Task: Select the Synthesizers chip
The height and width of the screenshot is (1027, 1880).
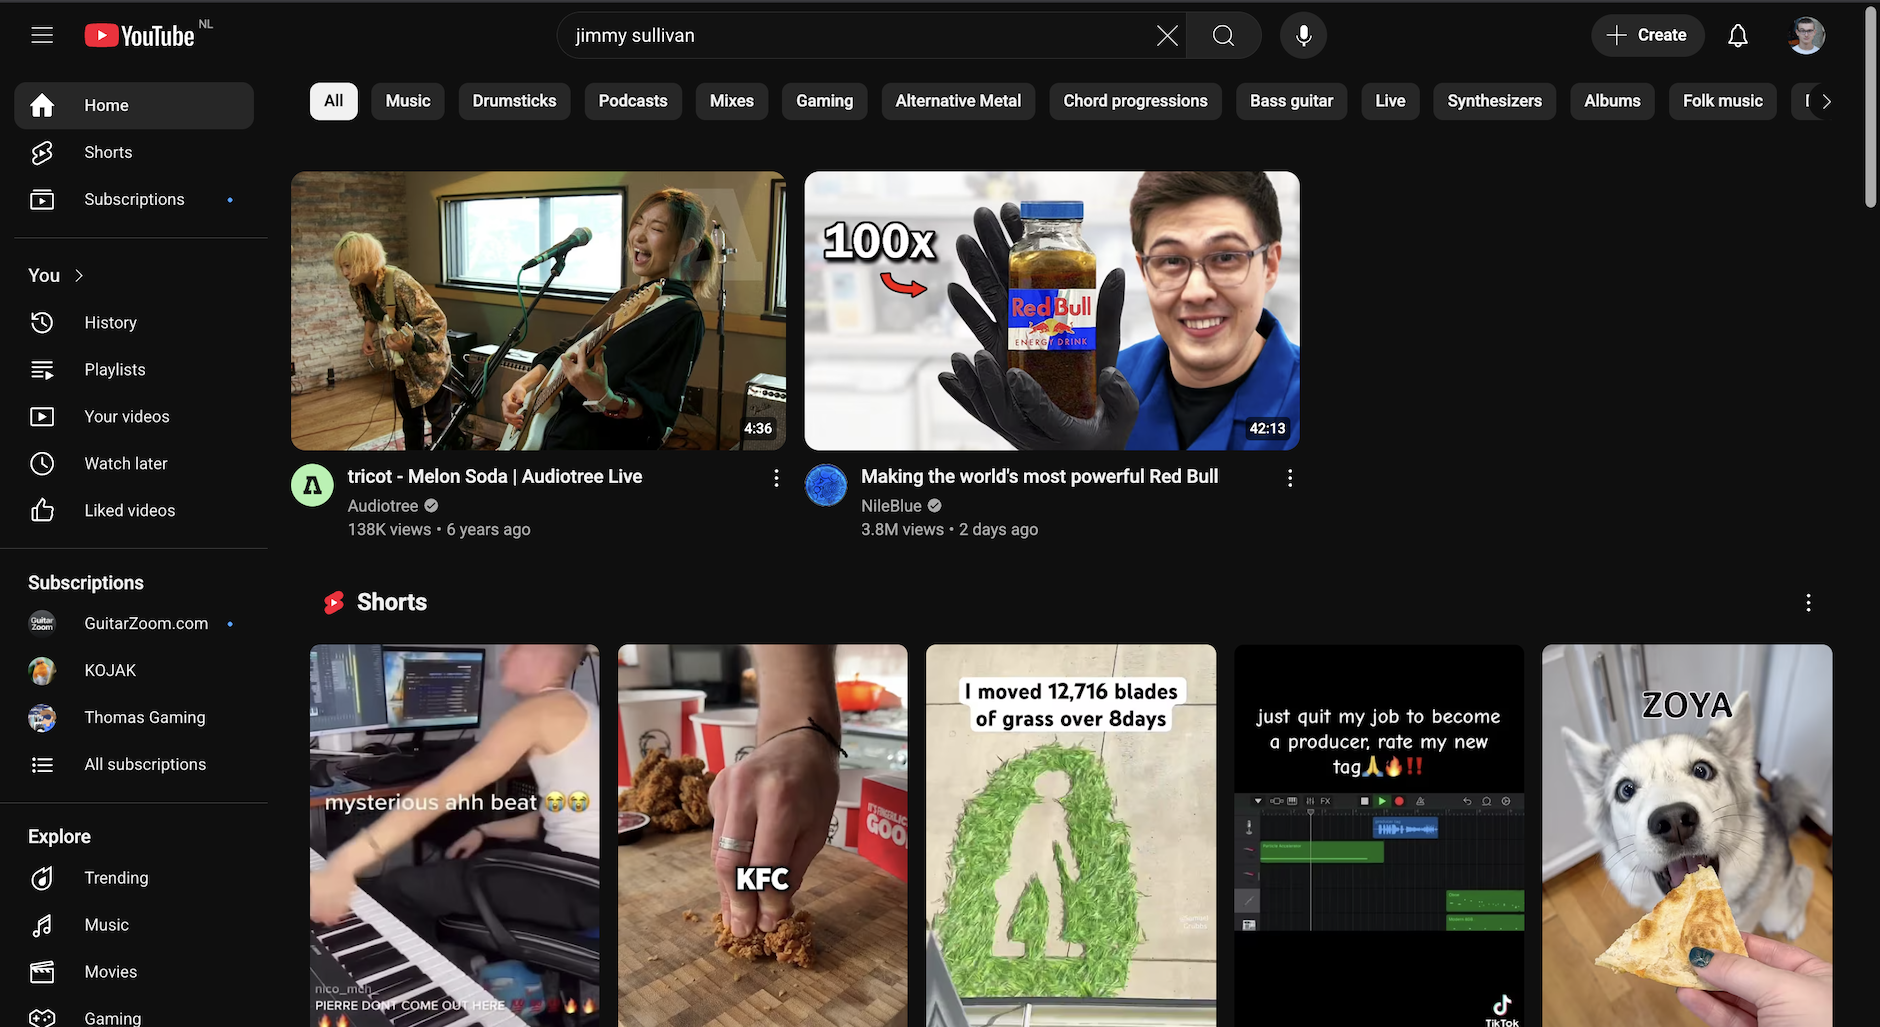Action: click(1494, 101)
